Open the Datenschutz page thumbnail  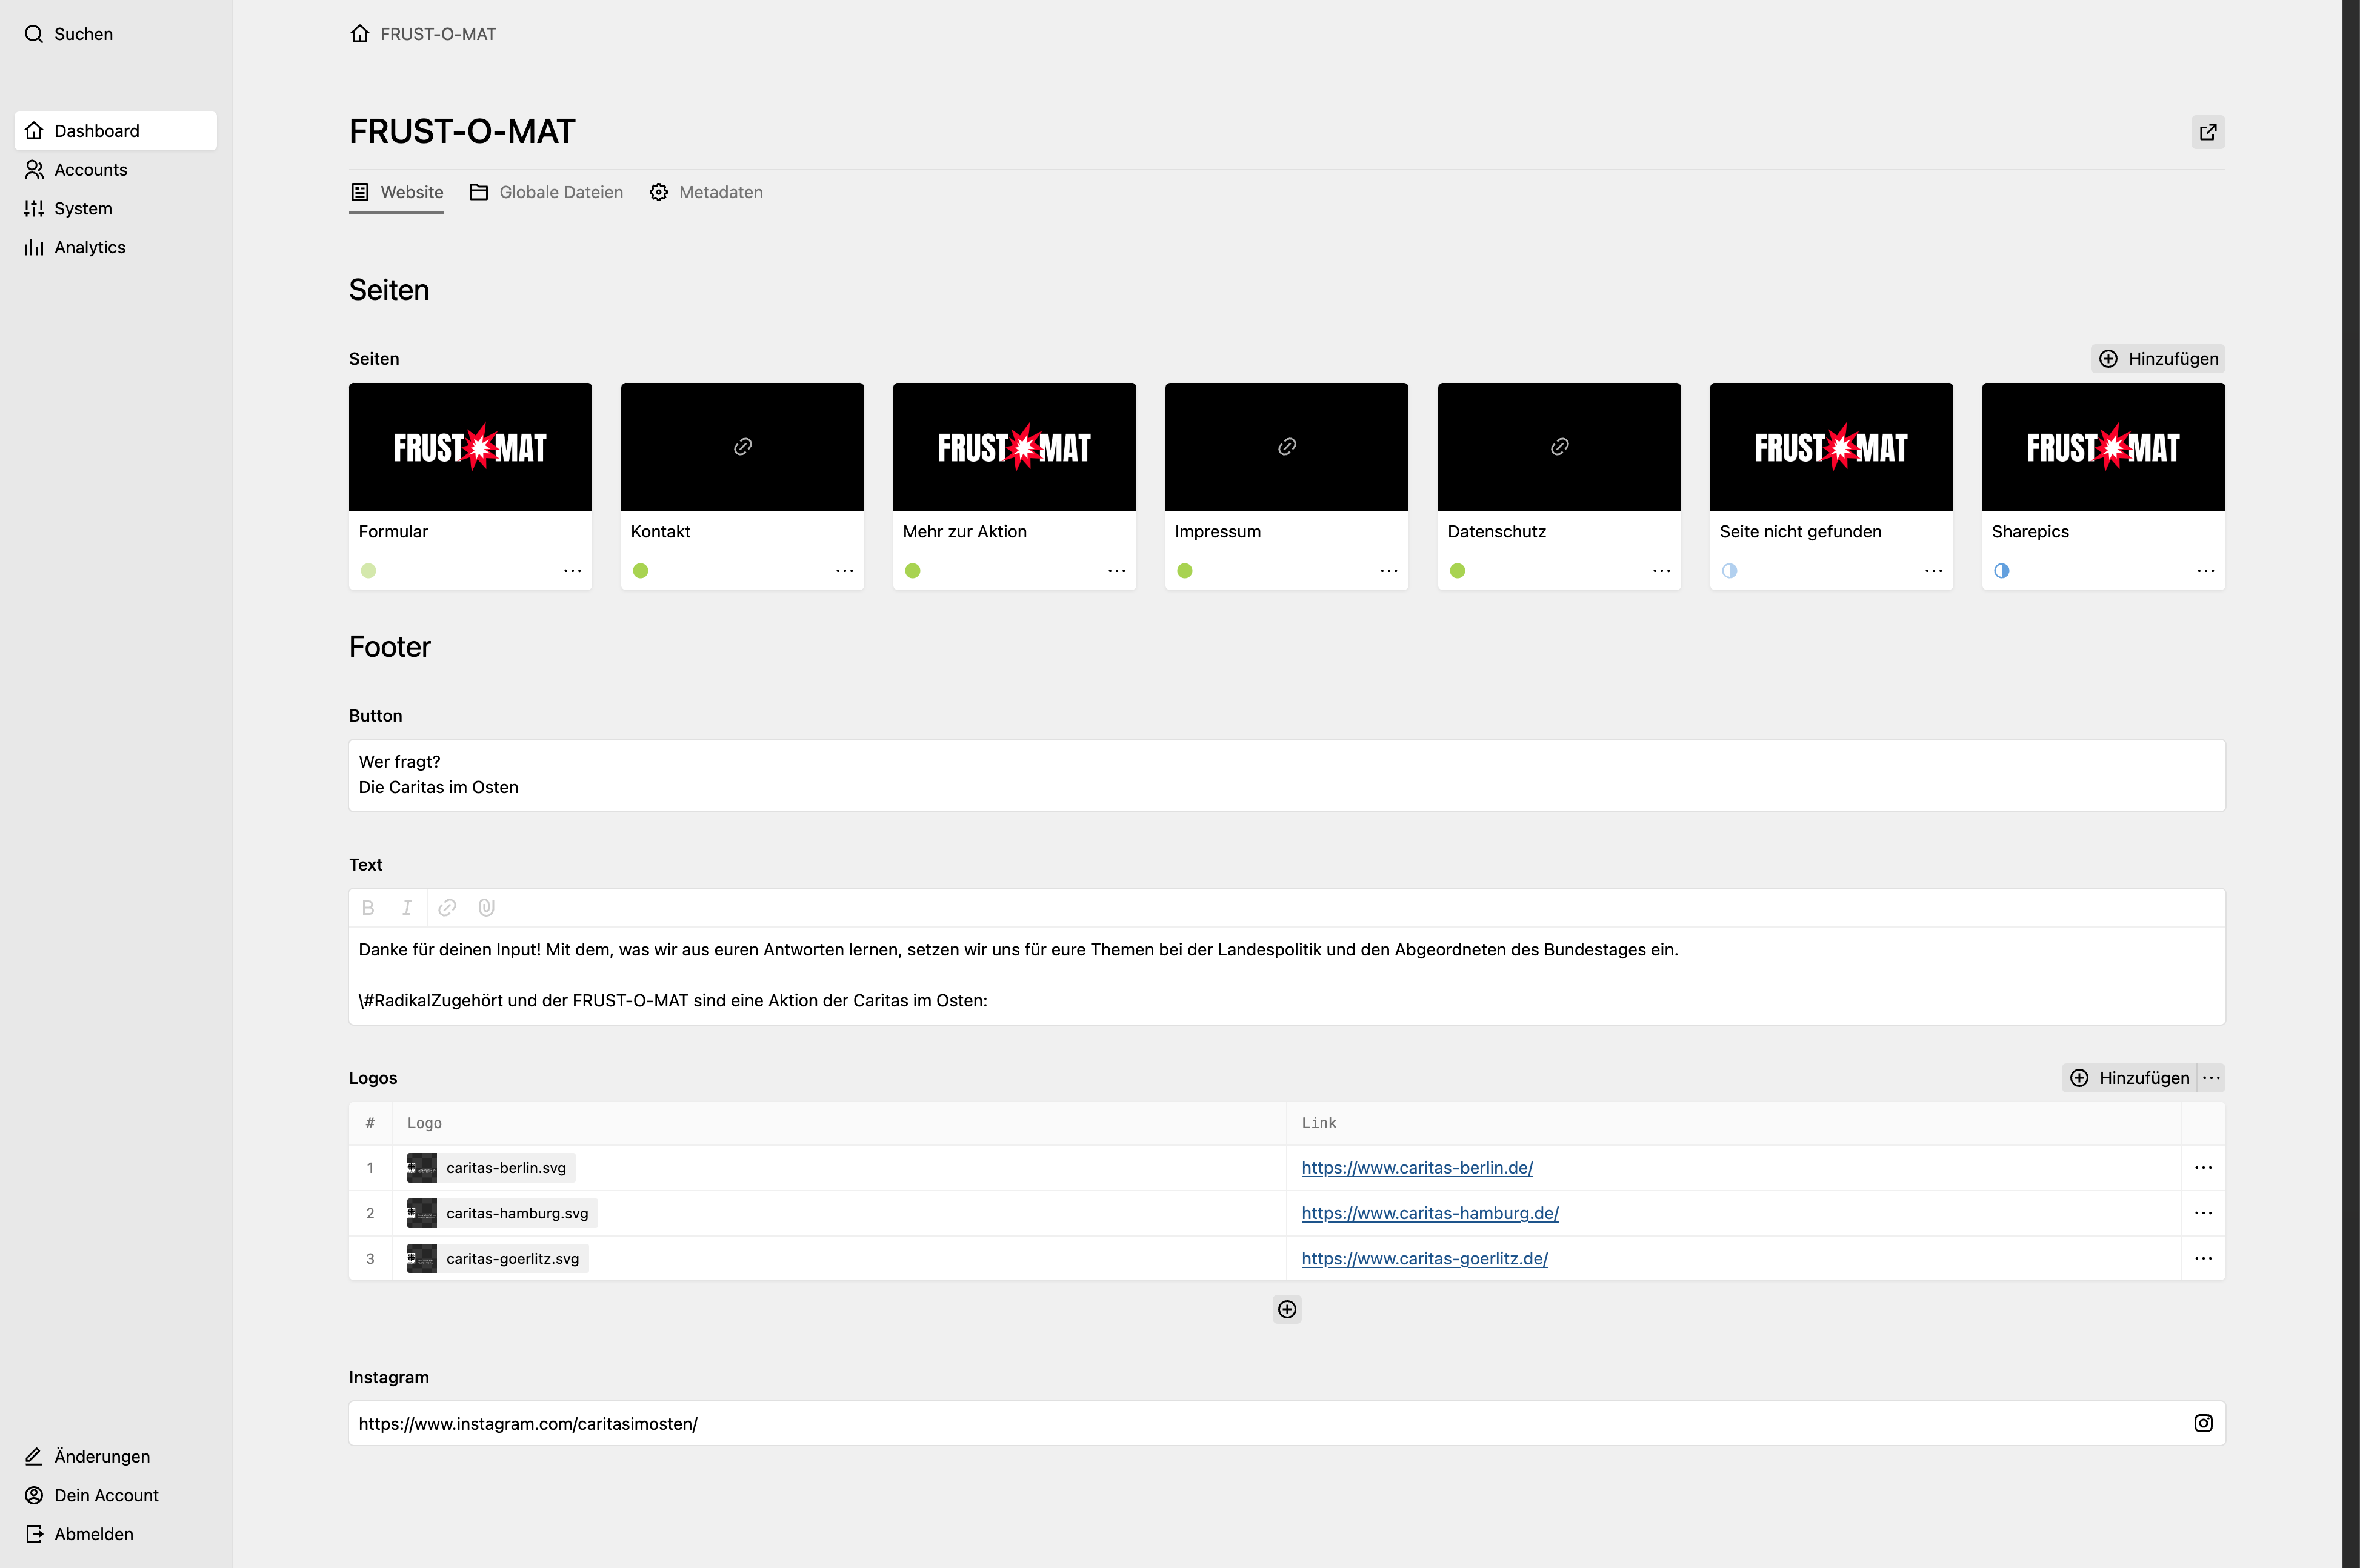pyautogui.click(x=1559, y=447)
